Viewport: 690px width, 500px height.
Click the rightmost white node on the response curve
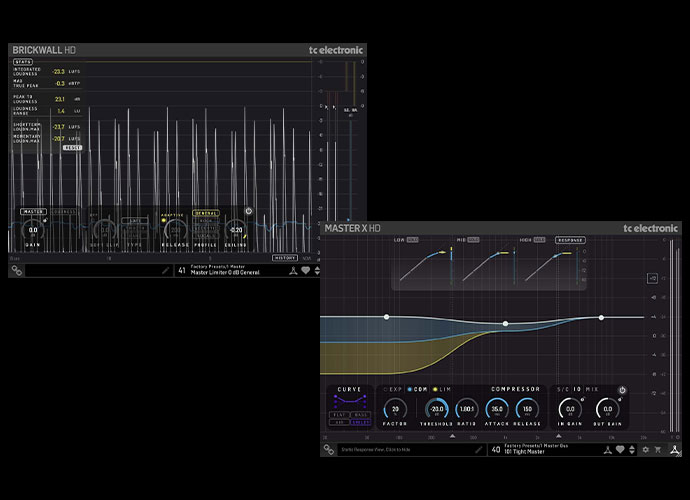point(601,317)
